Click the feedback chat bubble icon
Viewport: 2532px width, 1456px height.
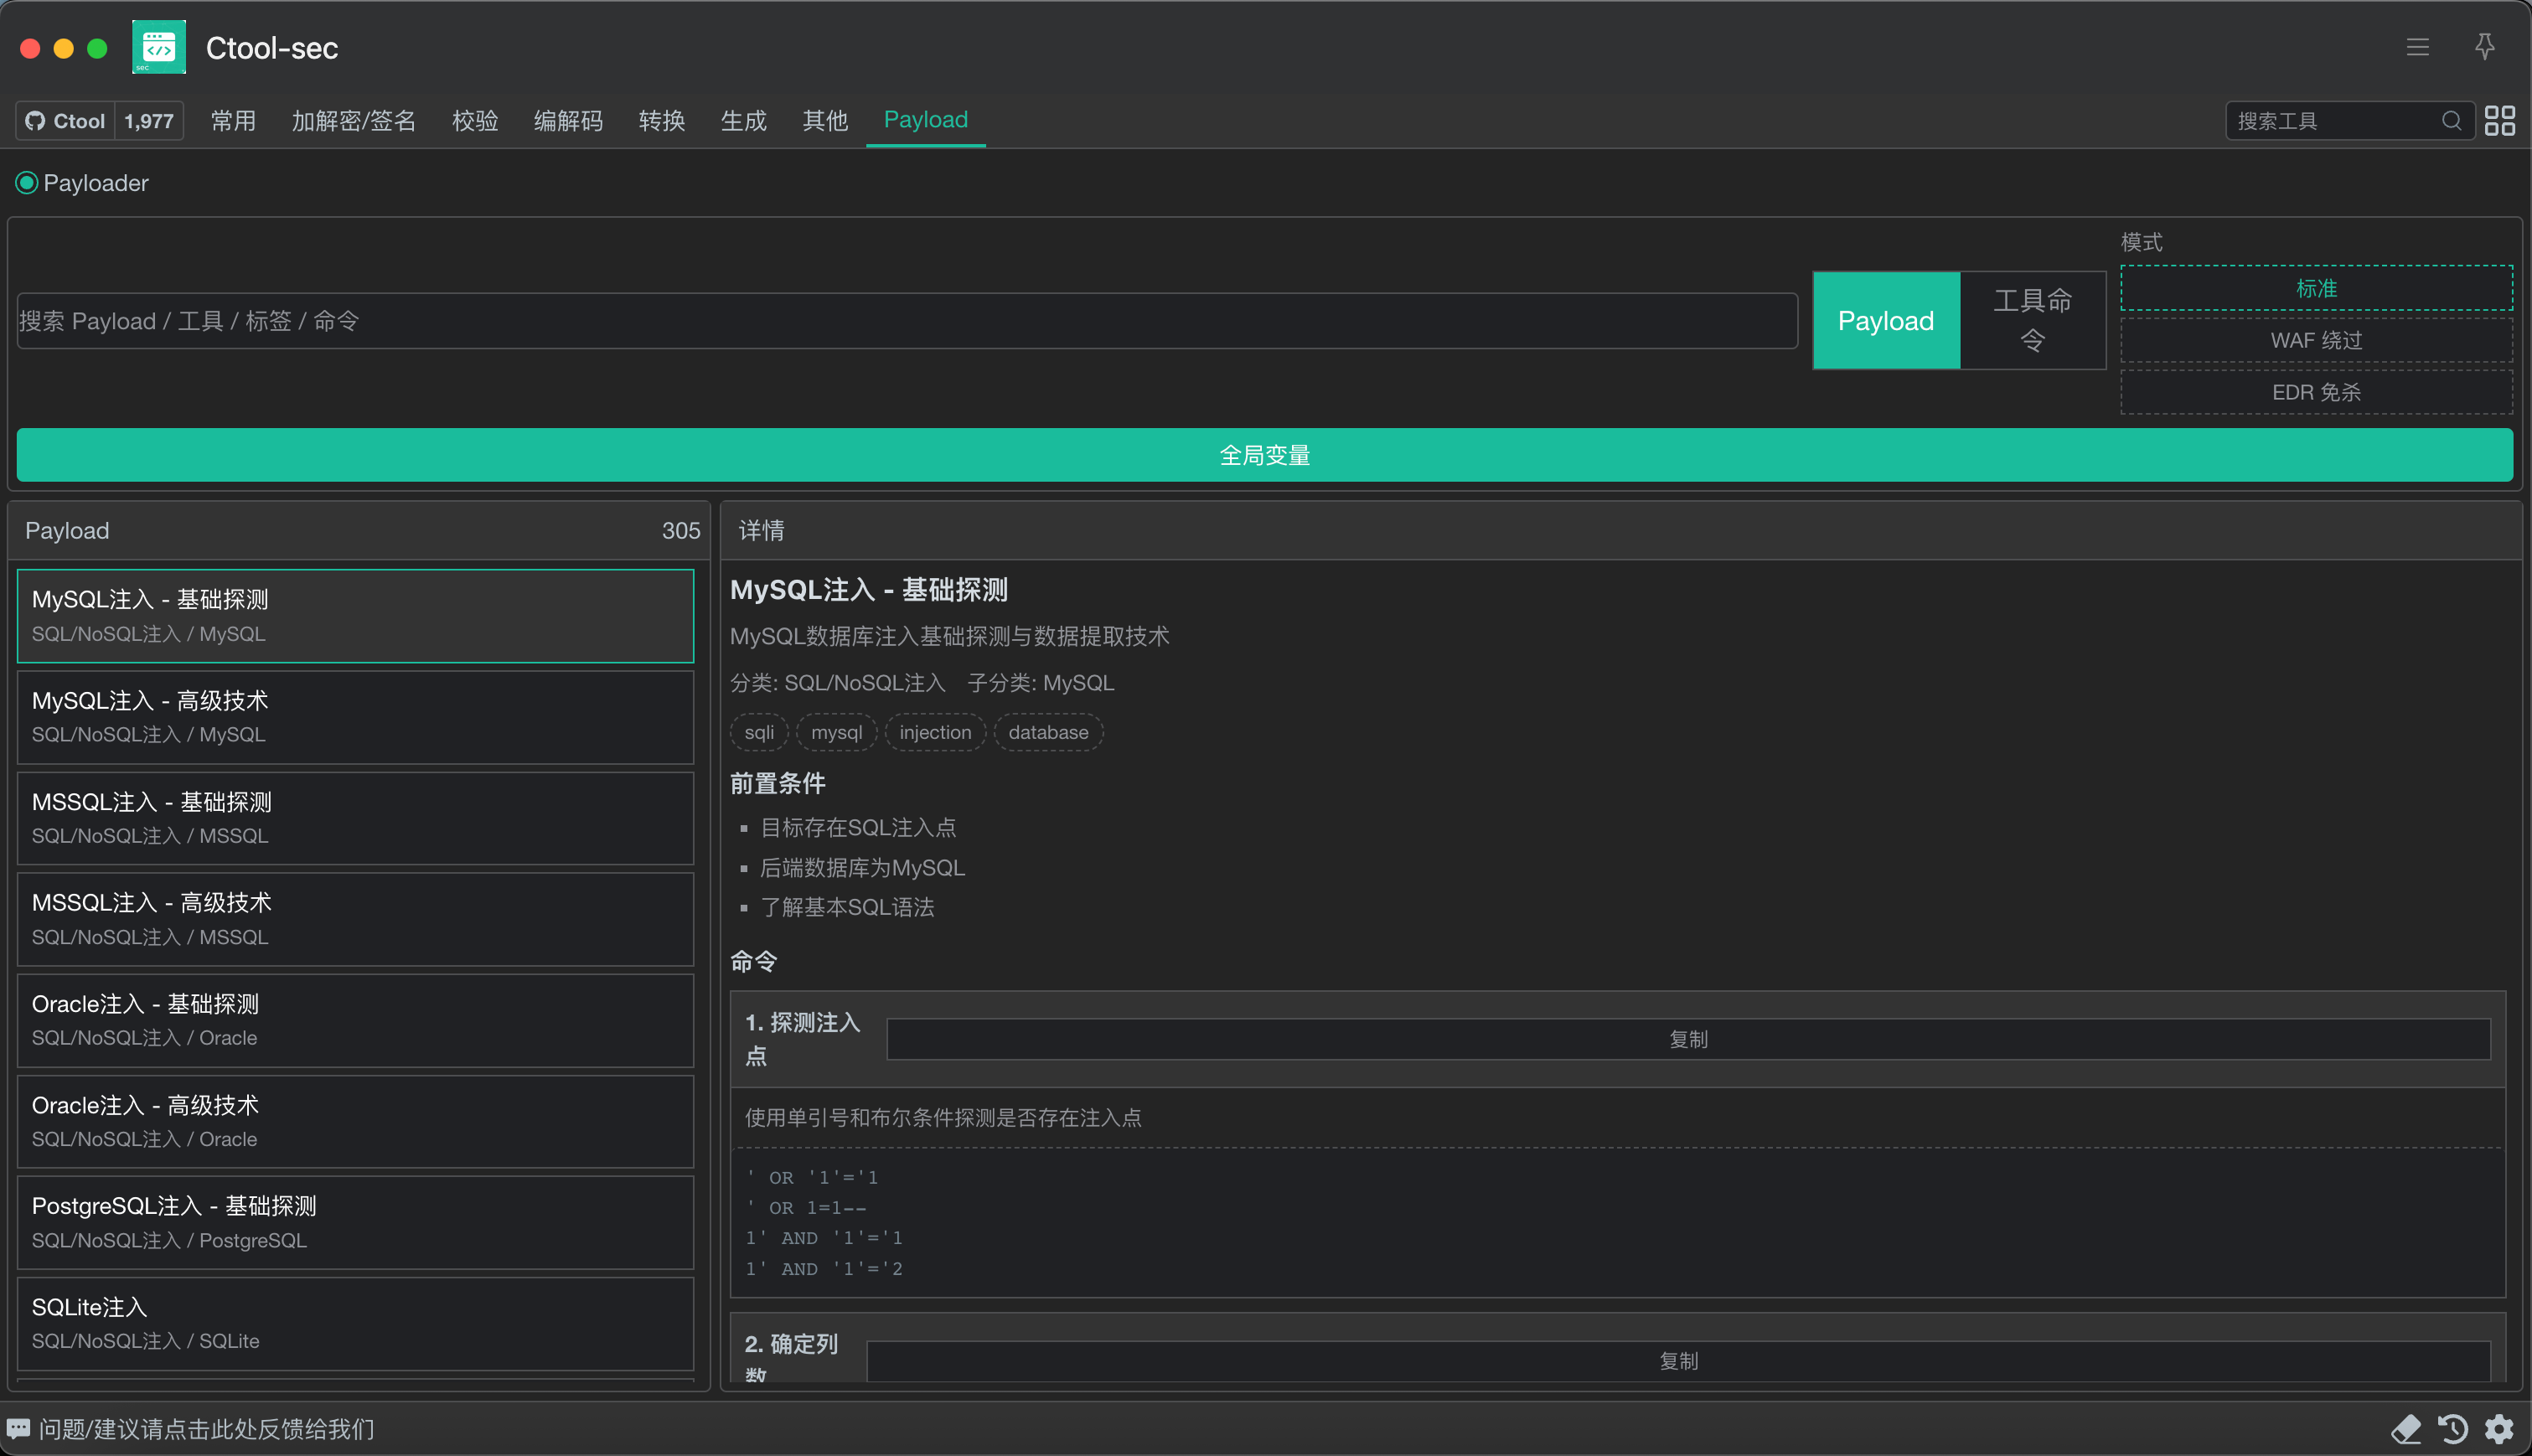coord(19,1429)
